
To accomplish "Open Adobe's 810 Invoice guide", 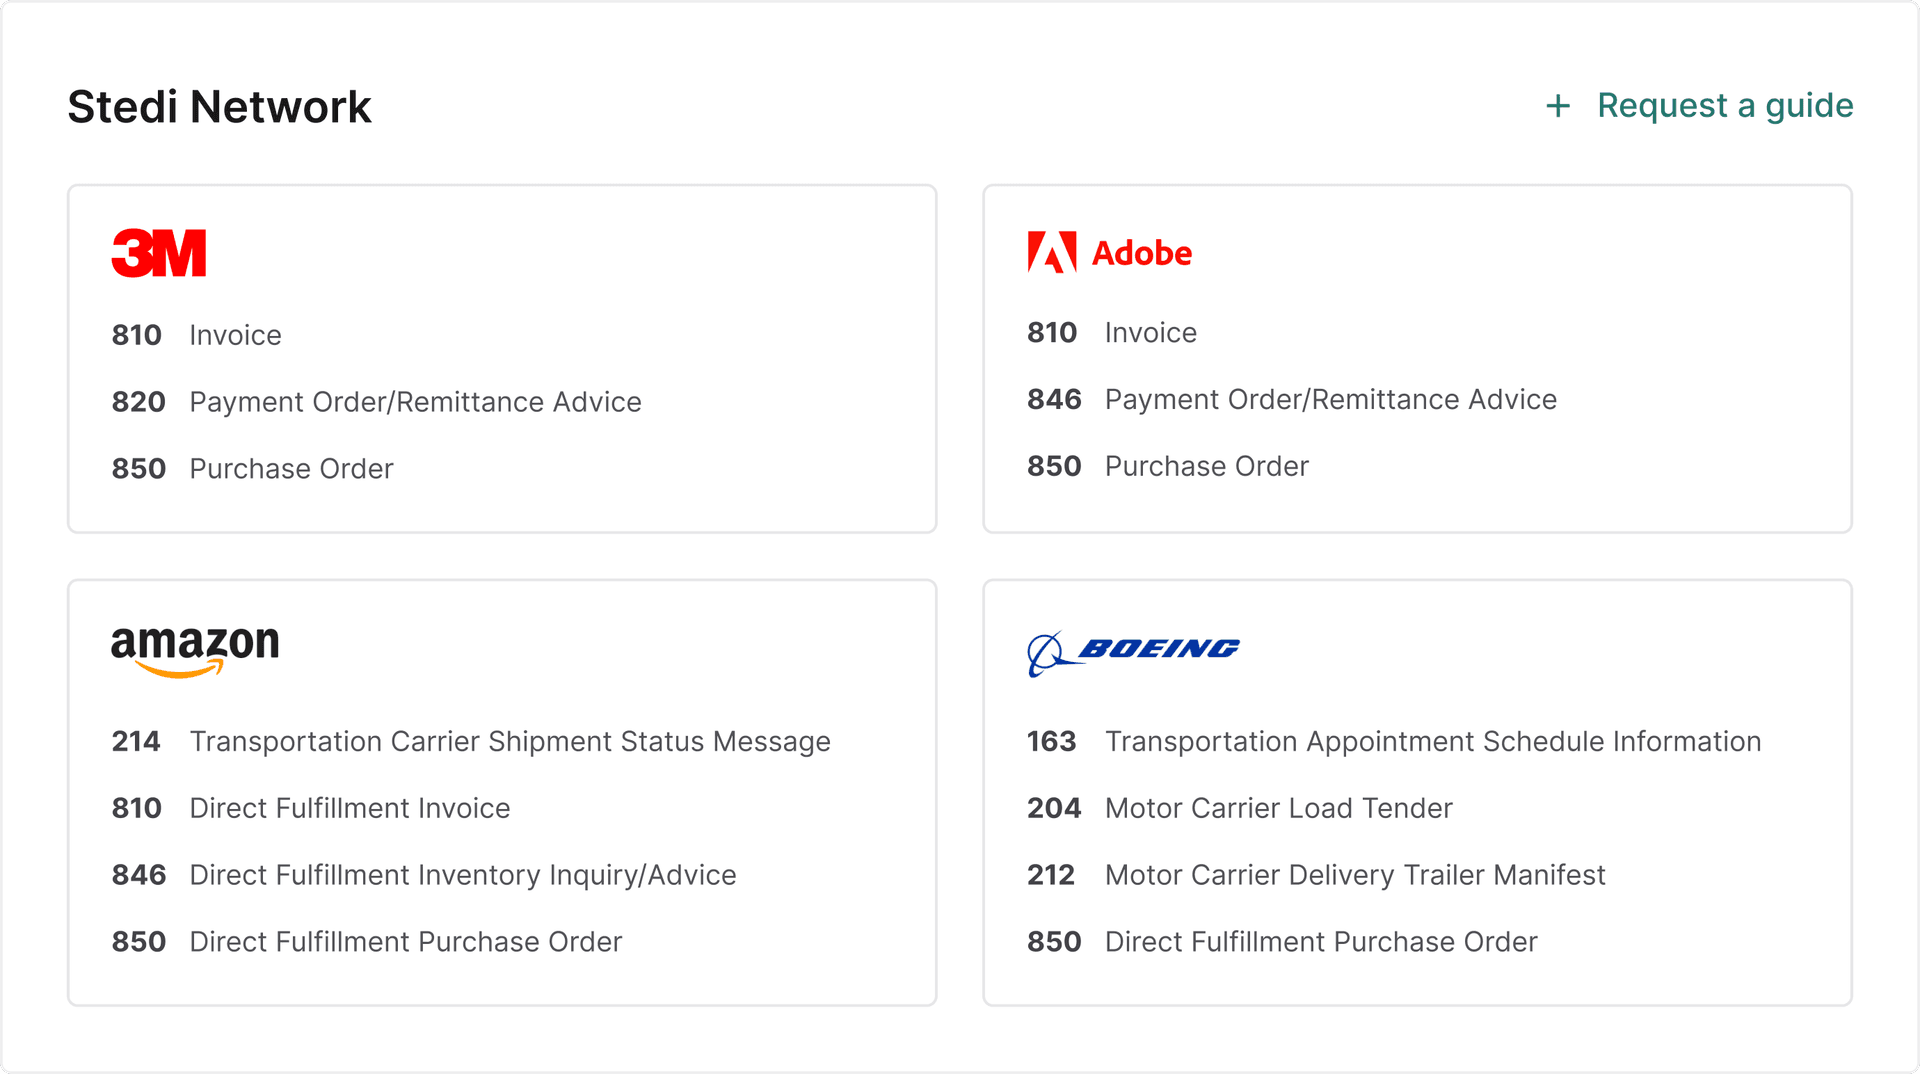I will tap(1112, 333).
